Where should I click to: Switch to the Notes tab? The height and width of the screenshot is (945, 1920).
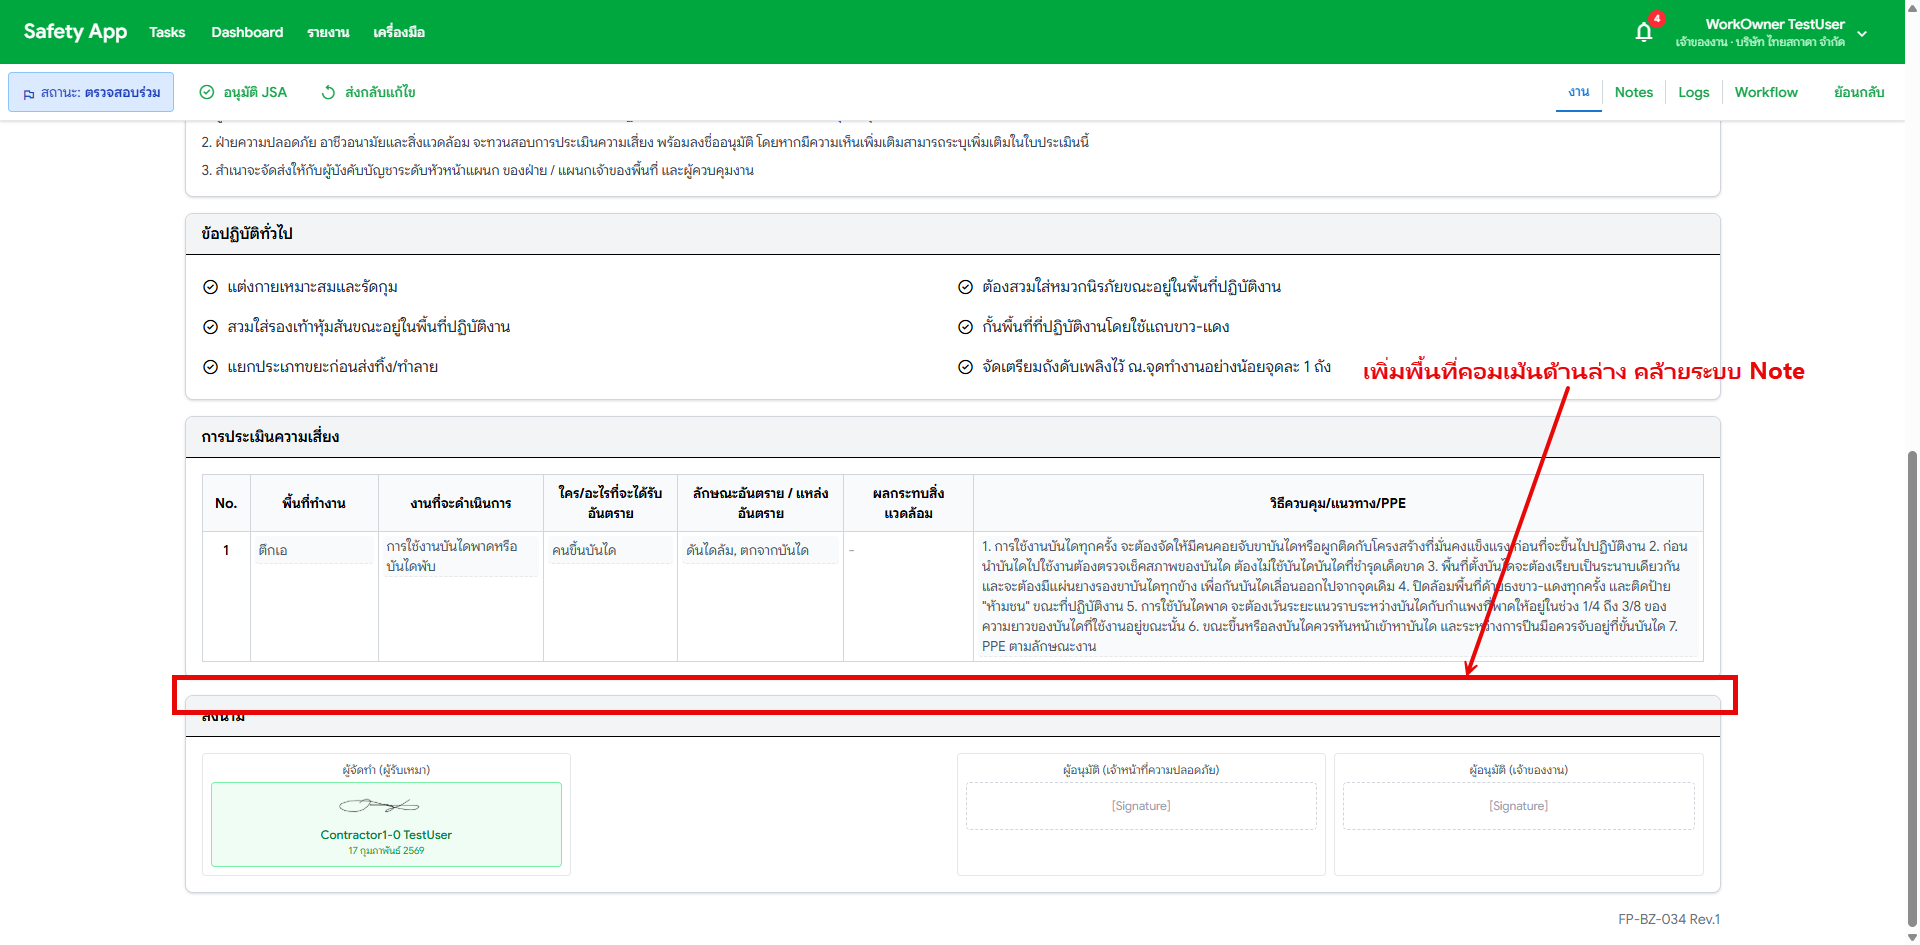click(1633, 92)
